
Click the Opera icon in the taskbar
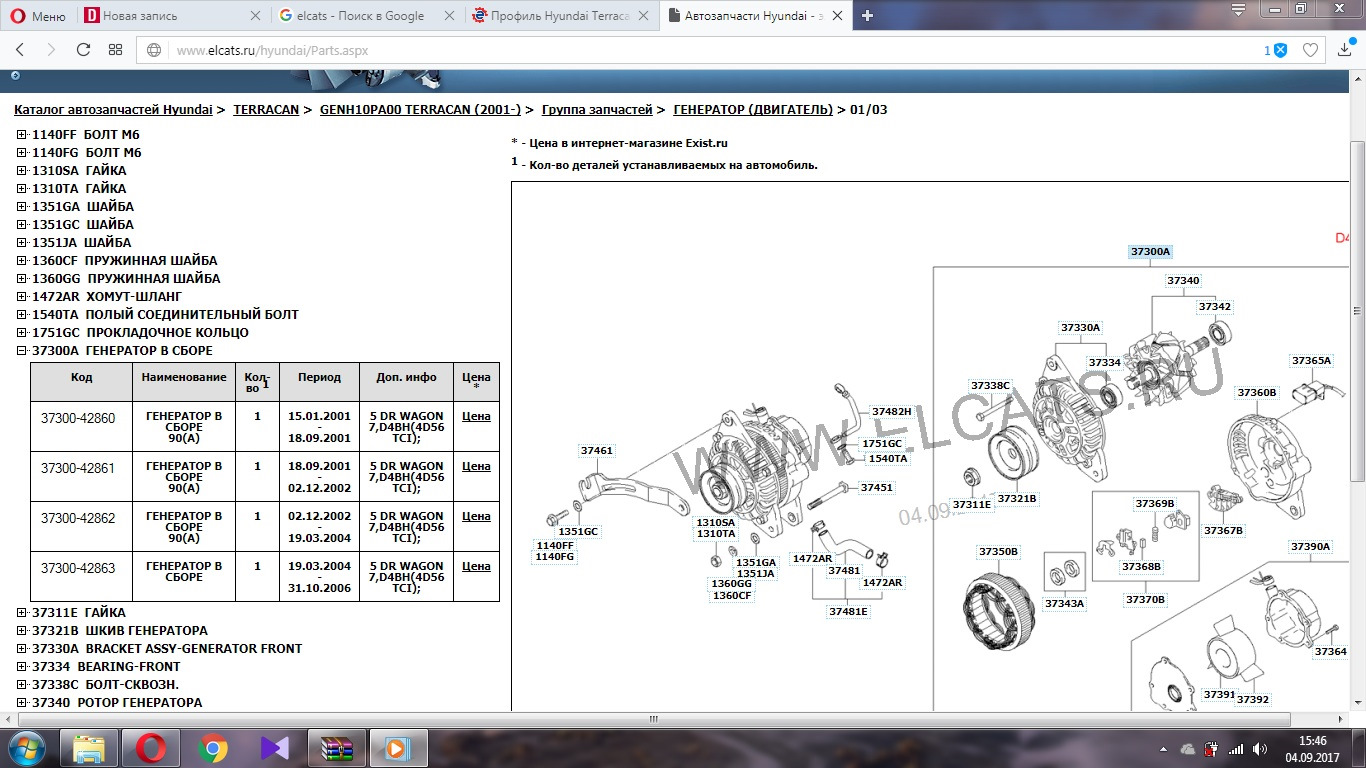click(151, 748)
